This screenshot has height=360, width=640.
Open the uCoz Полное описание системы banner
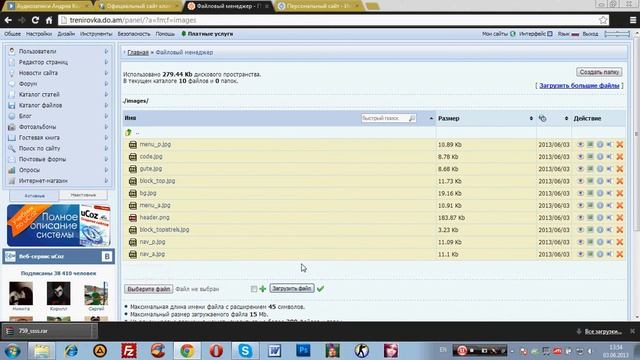click(59, 225)
